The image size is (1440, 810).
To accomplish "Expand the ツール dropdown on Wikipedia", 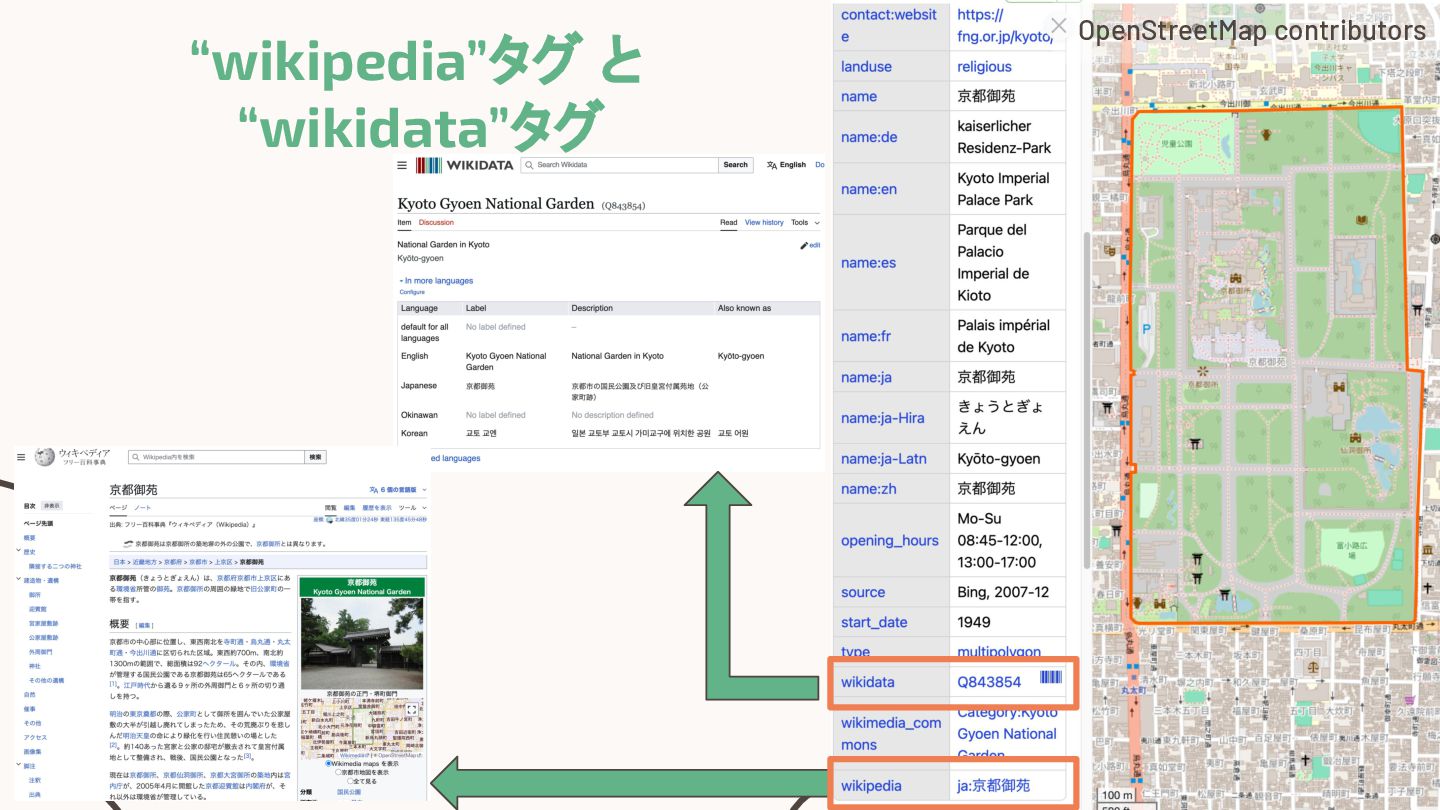I will tap(413, 508).
